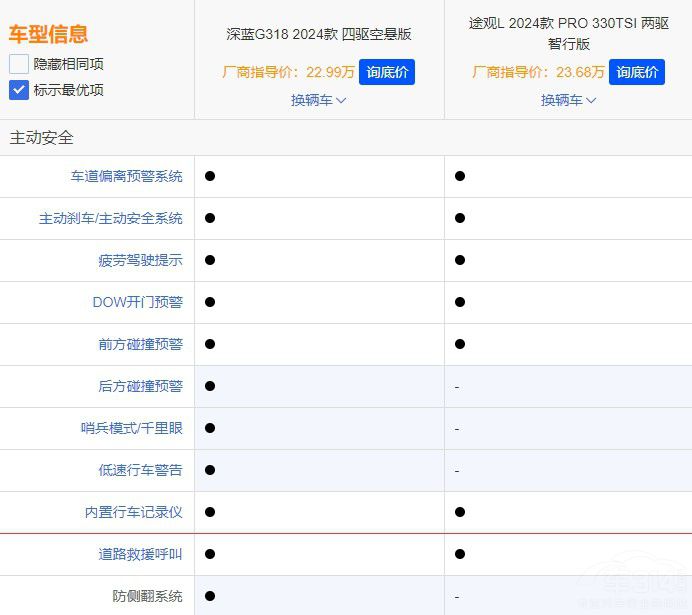The image size is (692, 615).
Task: Open 前方碰撞预警 feature explanation
Action: pyautogui.click(x=140, y=344)
